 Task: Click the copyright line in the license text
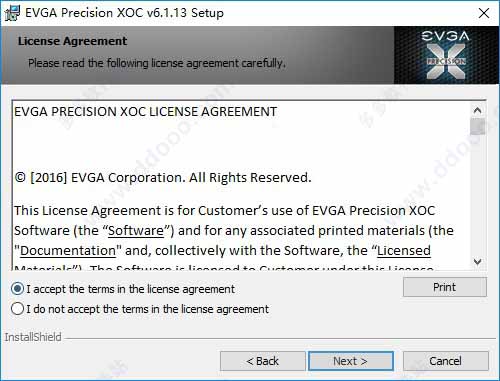click(x=163, y=178)
